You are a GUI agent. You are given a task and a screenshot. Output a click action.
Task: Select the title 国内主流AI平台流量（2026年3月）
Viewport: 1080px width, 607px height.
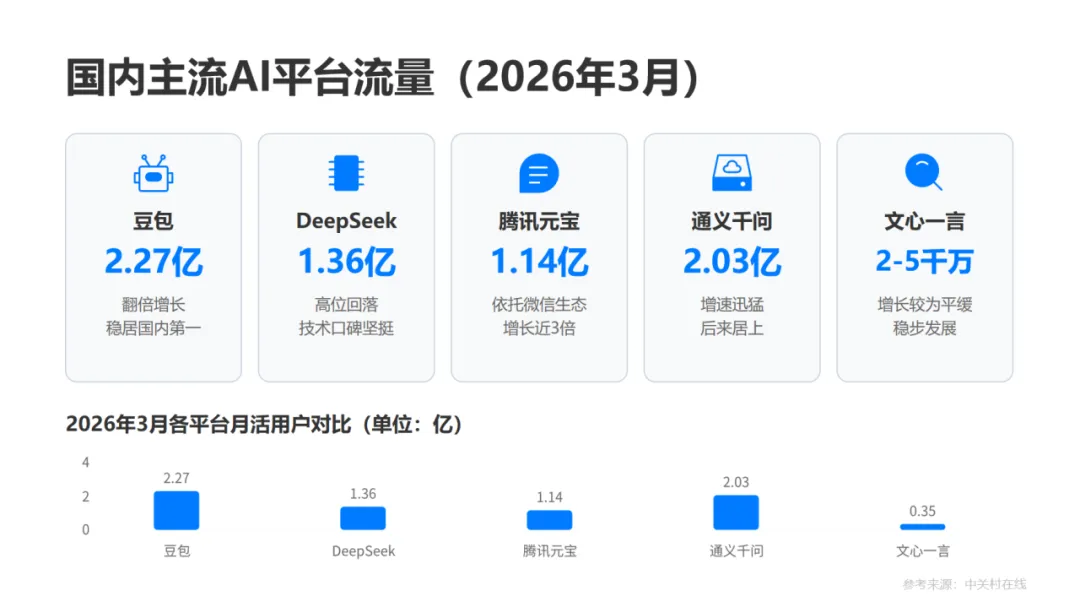click(382, 76)
